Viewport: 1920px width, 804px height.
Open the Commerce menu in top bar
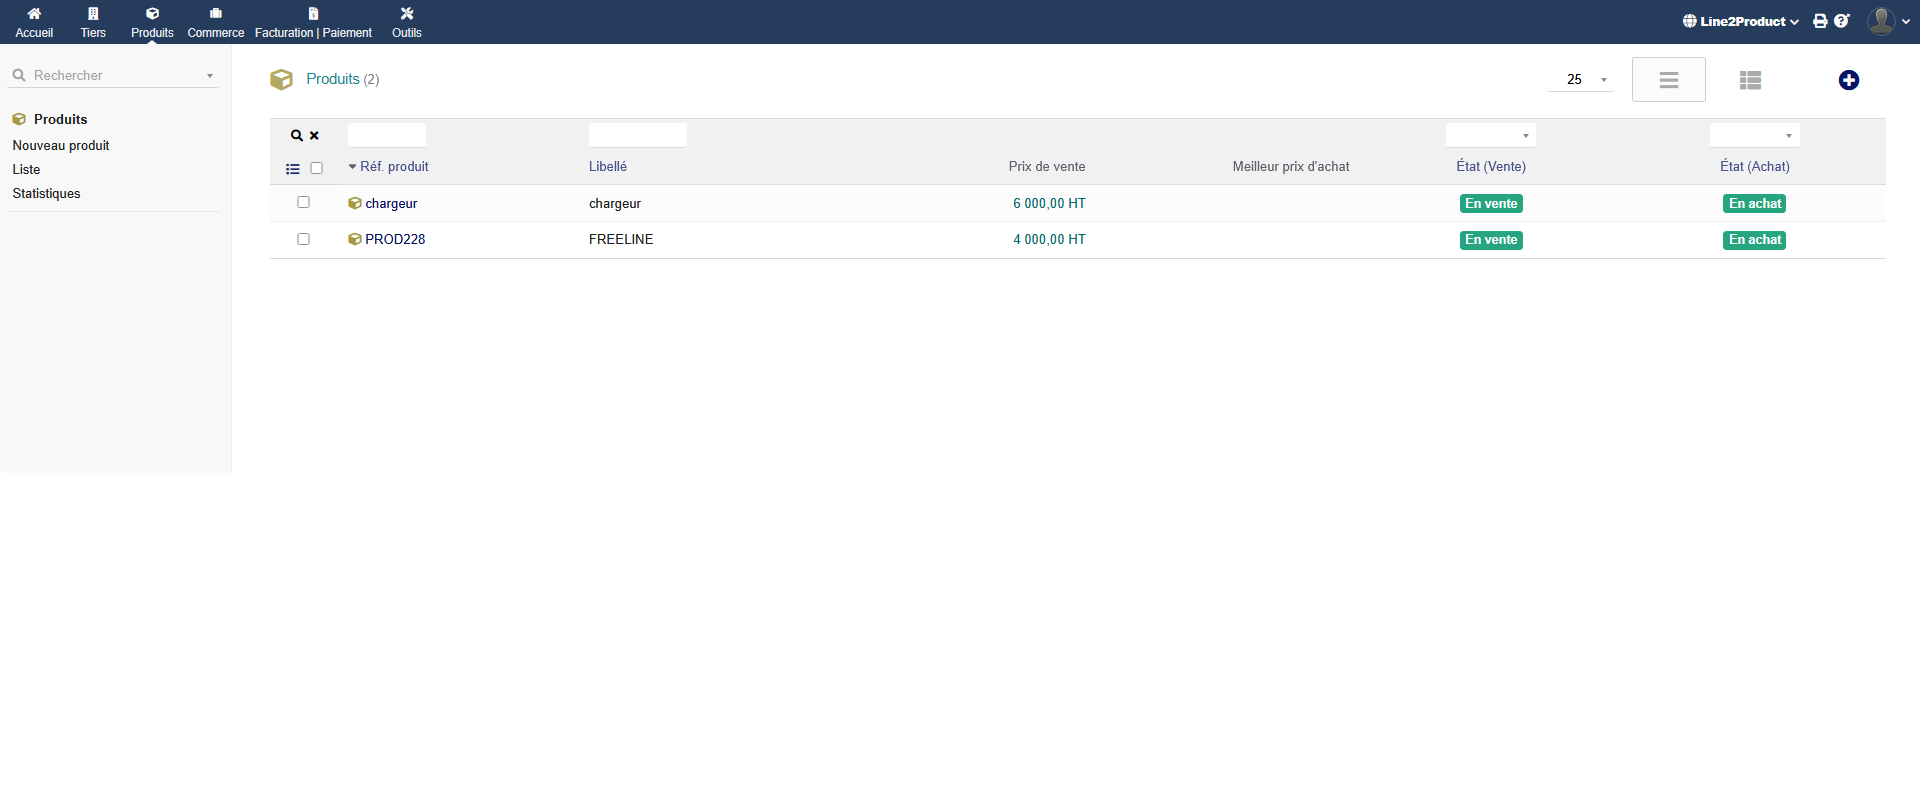(215, 22)
